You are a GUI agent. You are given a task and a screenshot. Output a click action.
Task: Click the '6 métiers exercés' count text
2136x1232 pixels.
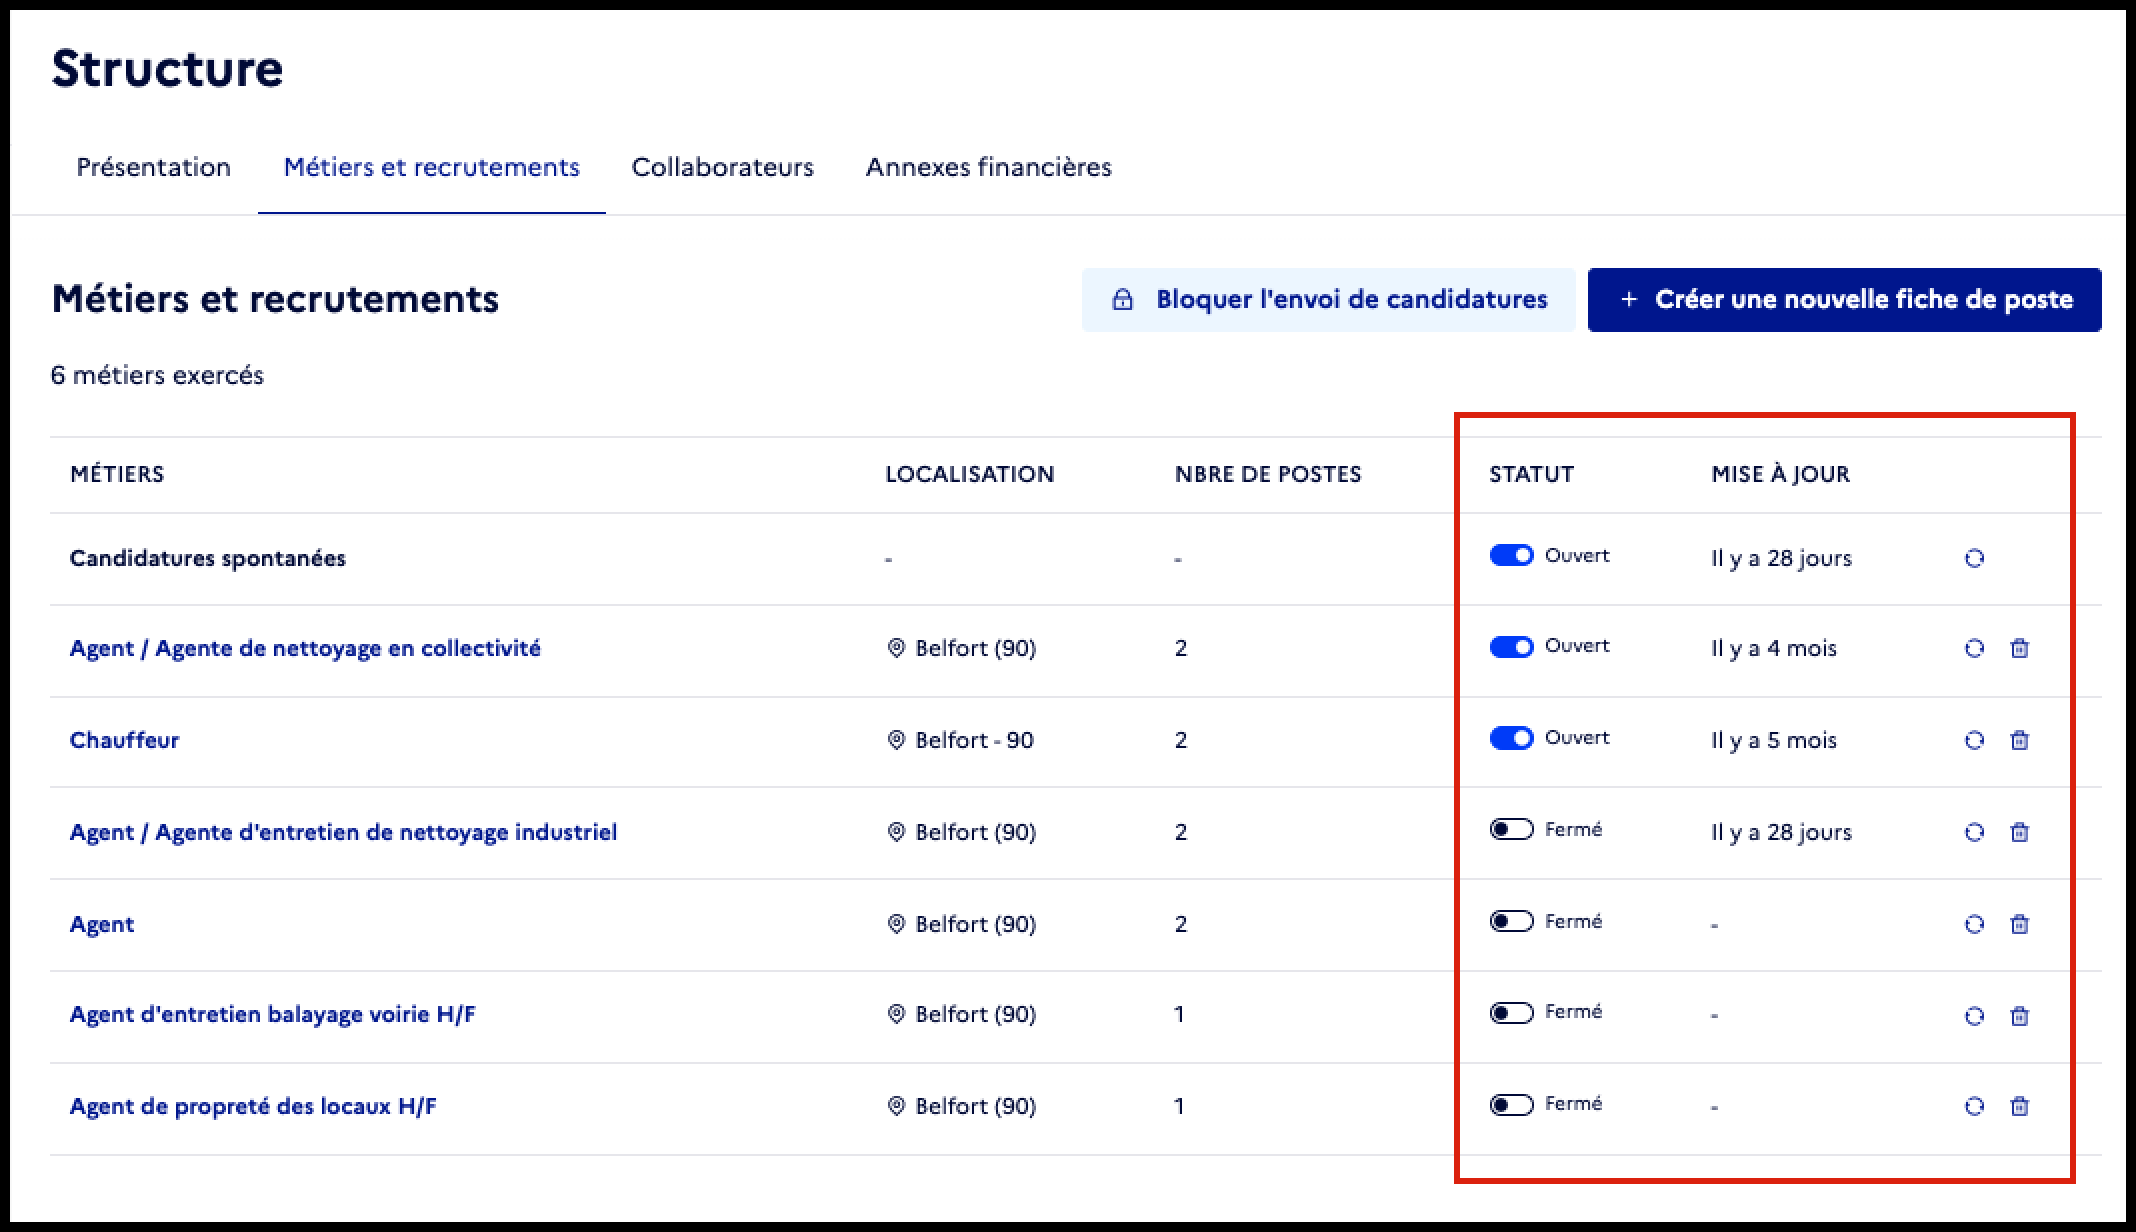[x=157, y=375]
